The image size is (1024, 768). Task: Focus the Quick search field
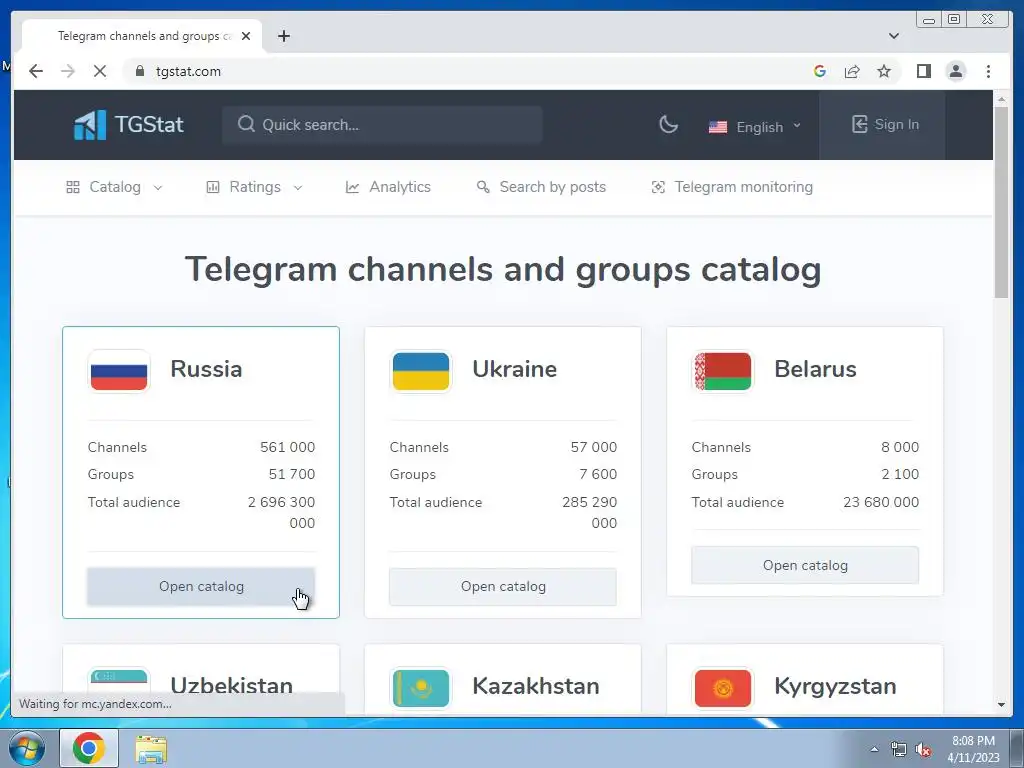(382, 125)
